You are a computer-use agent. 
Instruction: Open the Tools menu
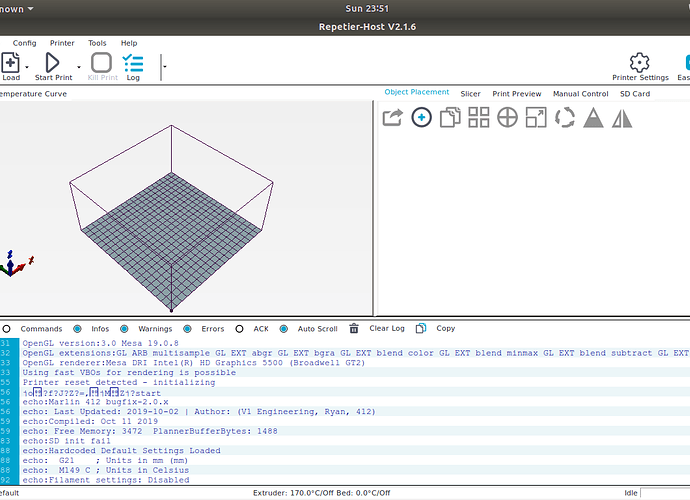click(x=97, y=43)
